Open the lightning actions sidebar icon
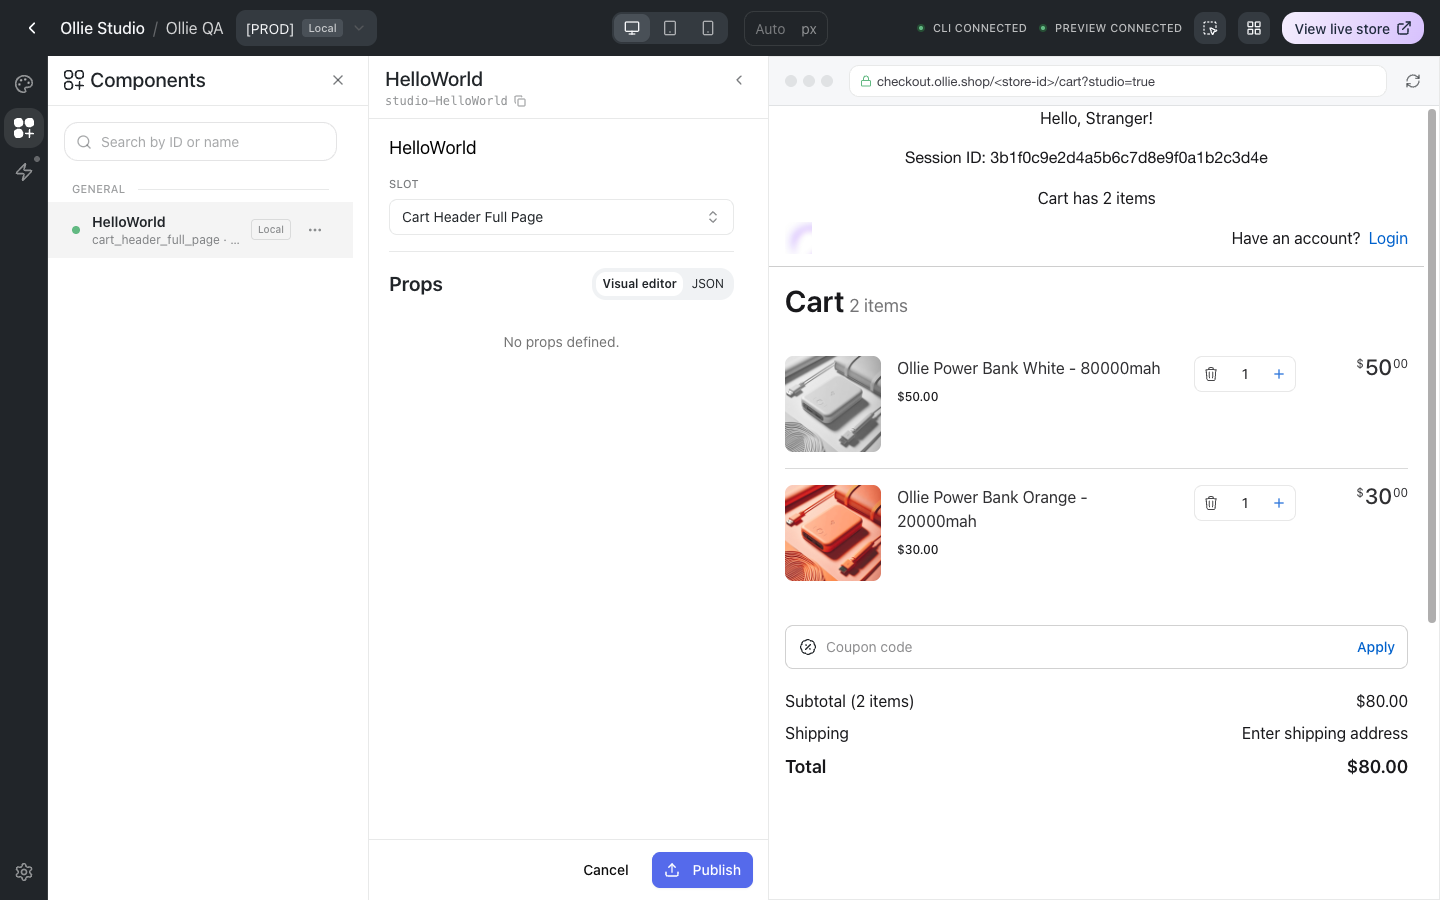The image size is (1440, 900). point(24,172)
